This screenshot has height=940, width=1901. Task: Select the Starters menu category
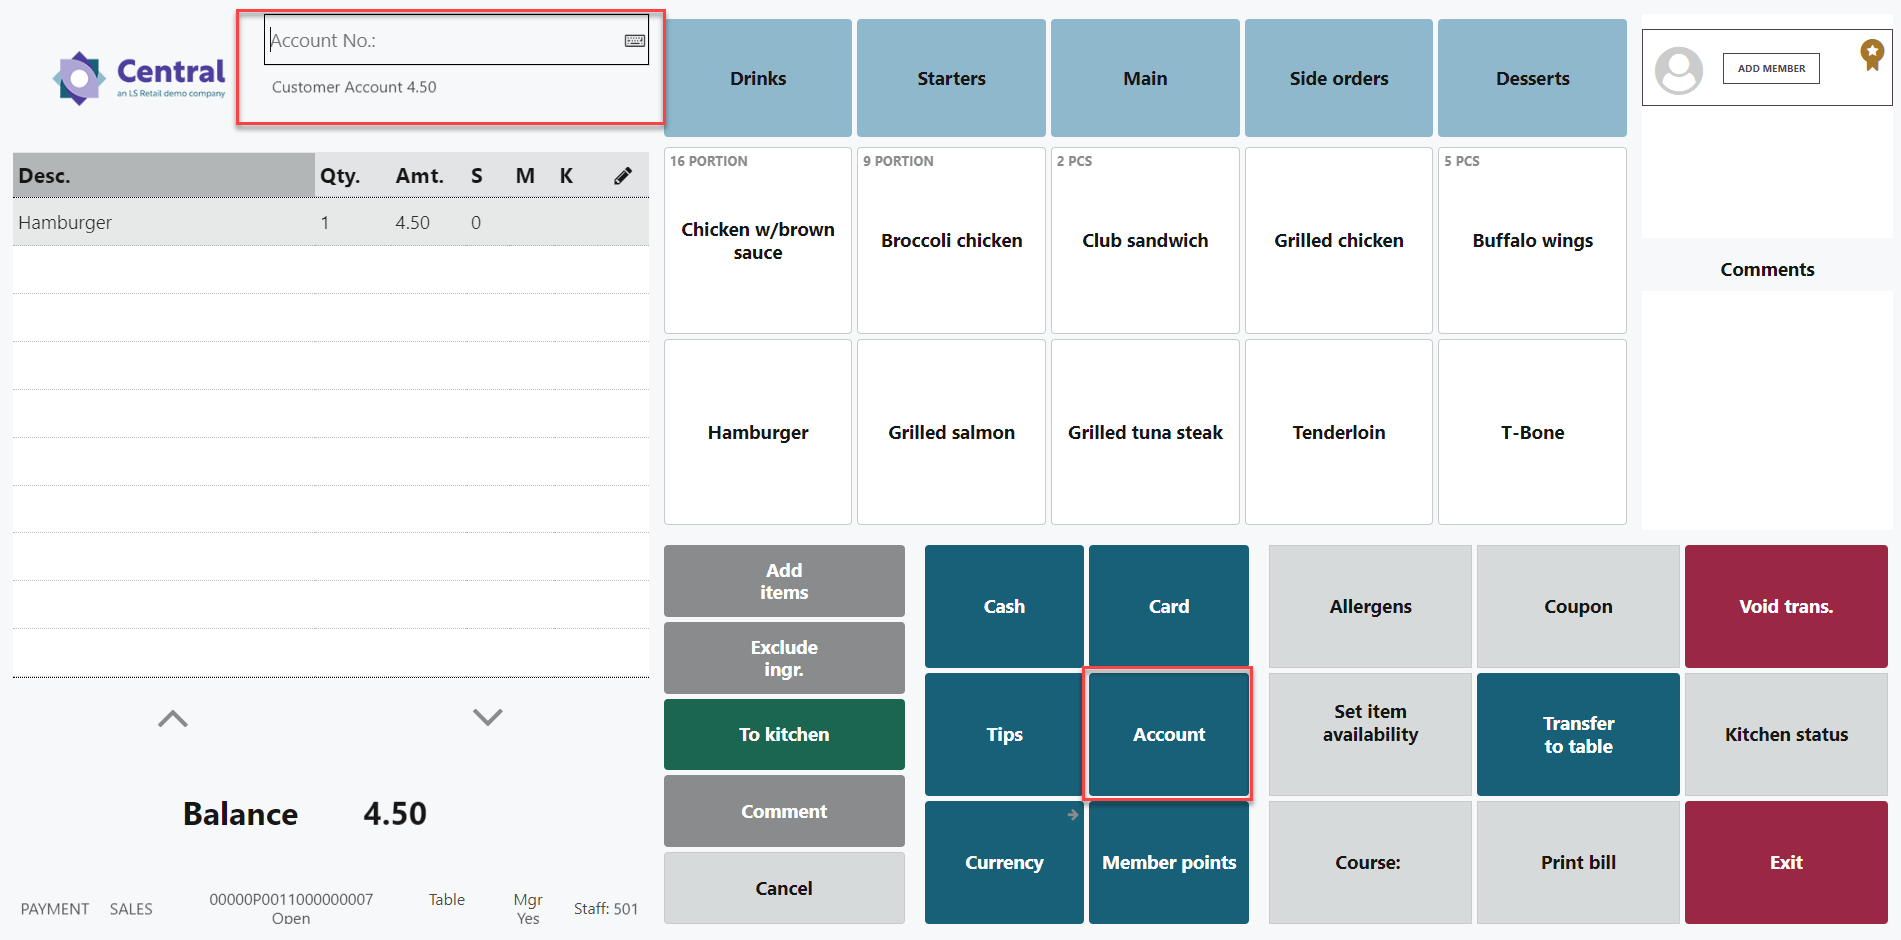tap(951, 78)
